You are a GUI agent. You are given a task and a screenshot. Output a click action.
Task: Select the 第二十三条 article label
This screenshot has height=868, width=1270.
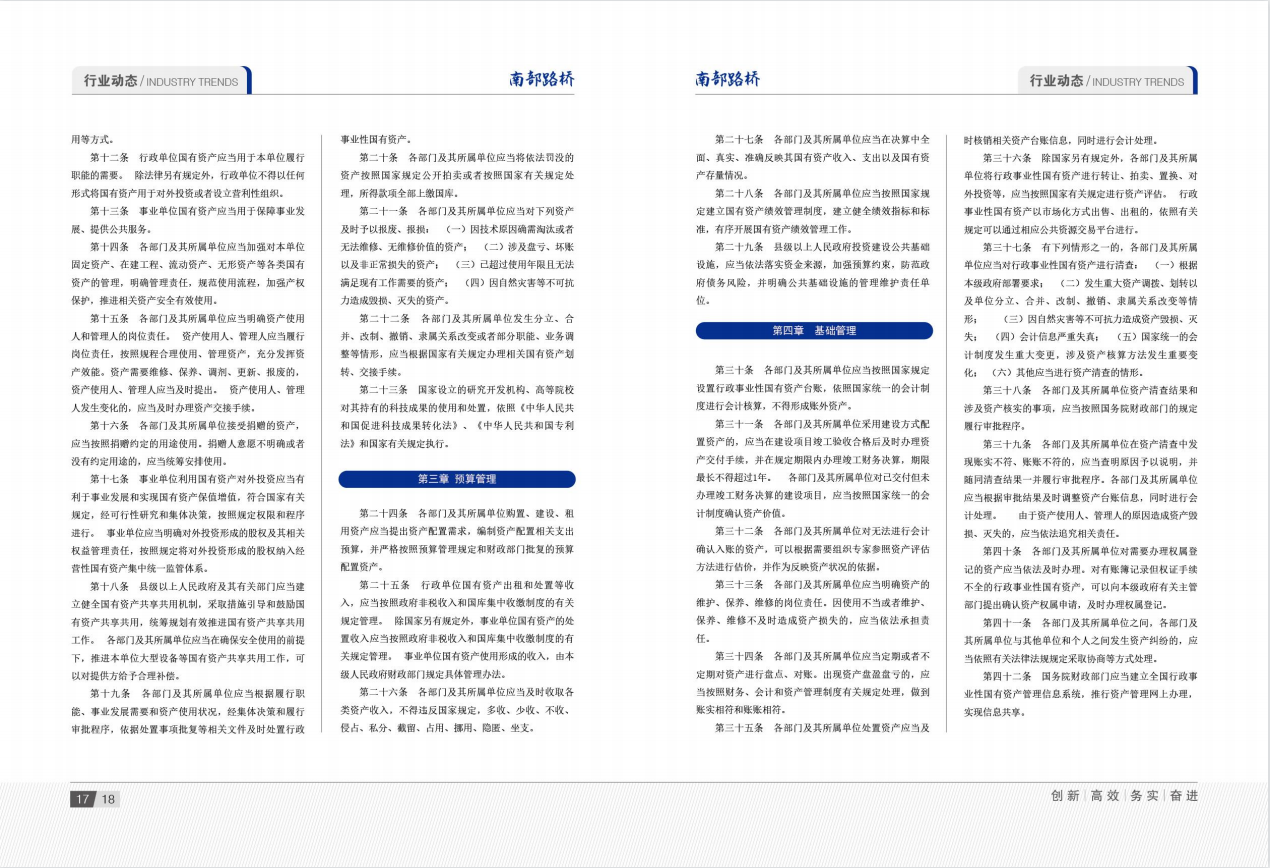384,390
